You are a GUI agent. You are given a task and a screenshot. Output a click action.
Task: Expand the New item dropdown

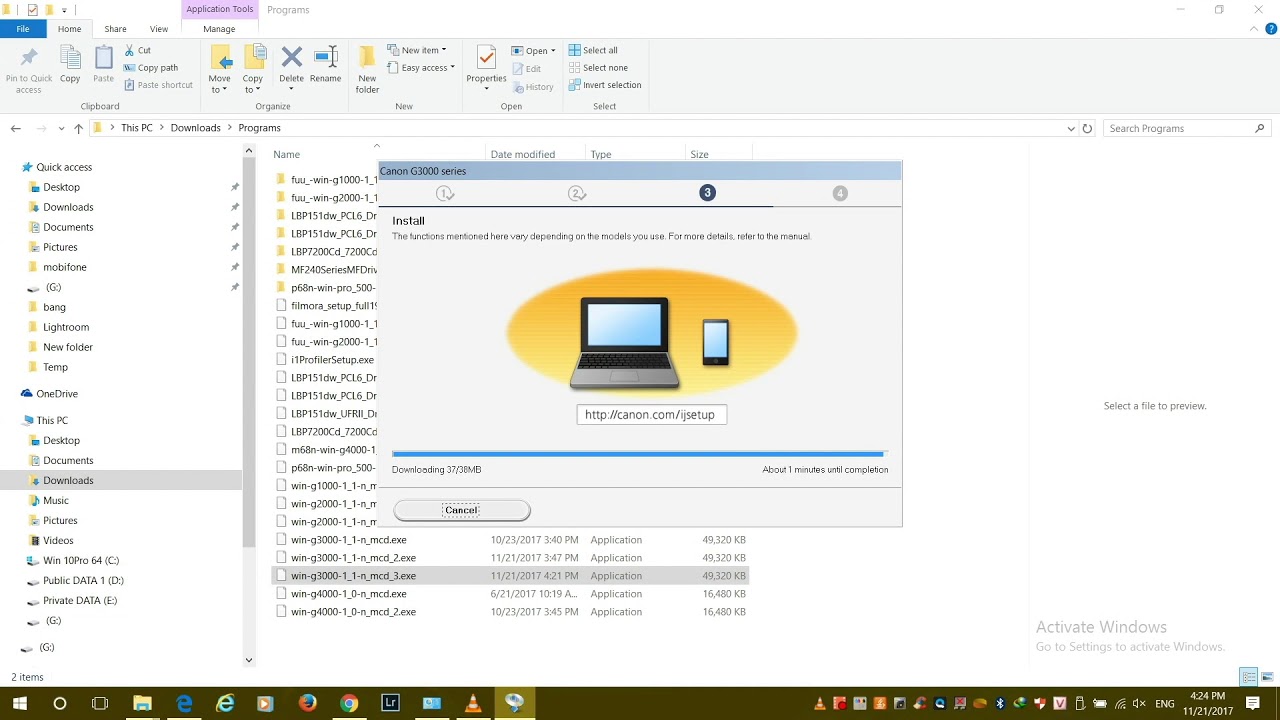click(423, 50)
